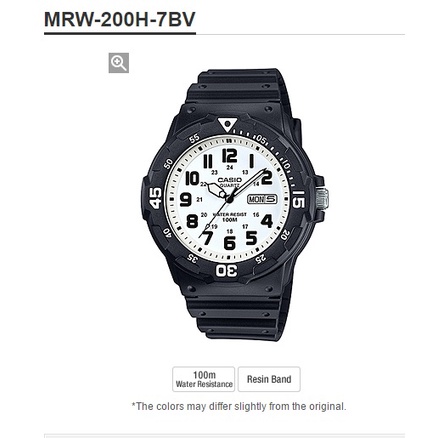Click the large 6 on dial
The width and height of the screenshot is (438, 438).
pyautogui.click(x=229, y=243)
